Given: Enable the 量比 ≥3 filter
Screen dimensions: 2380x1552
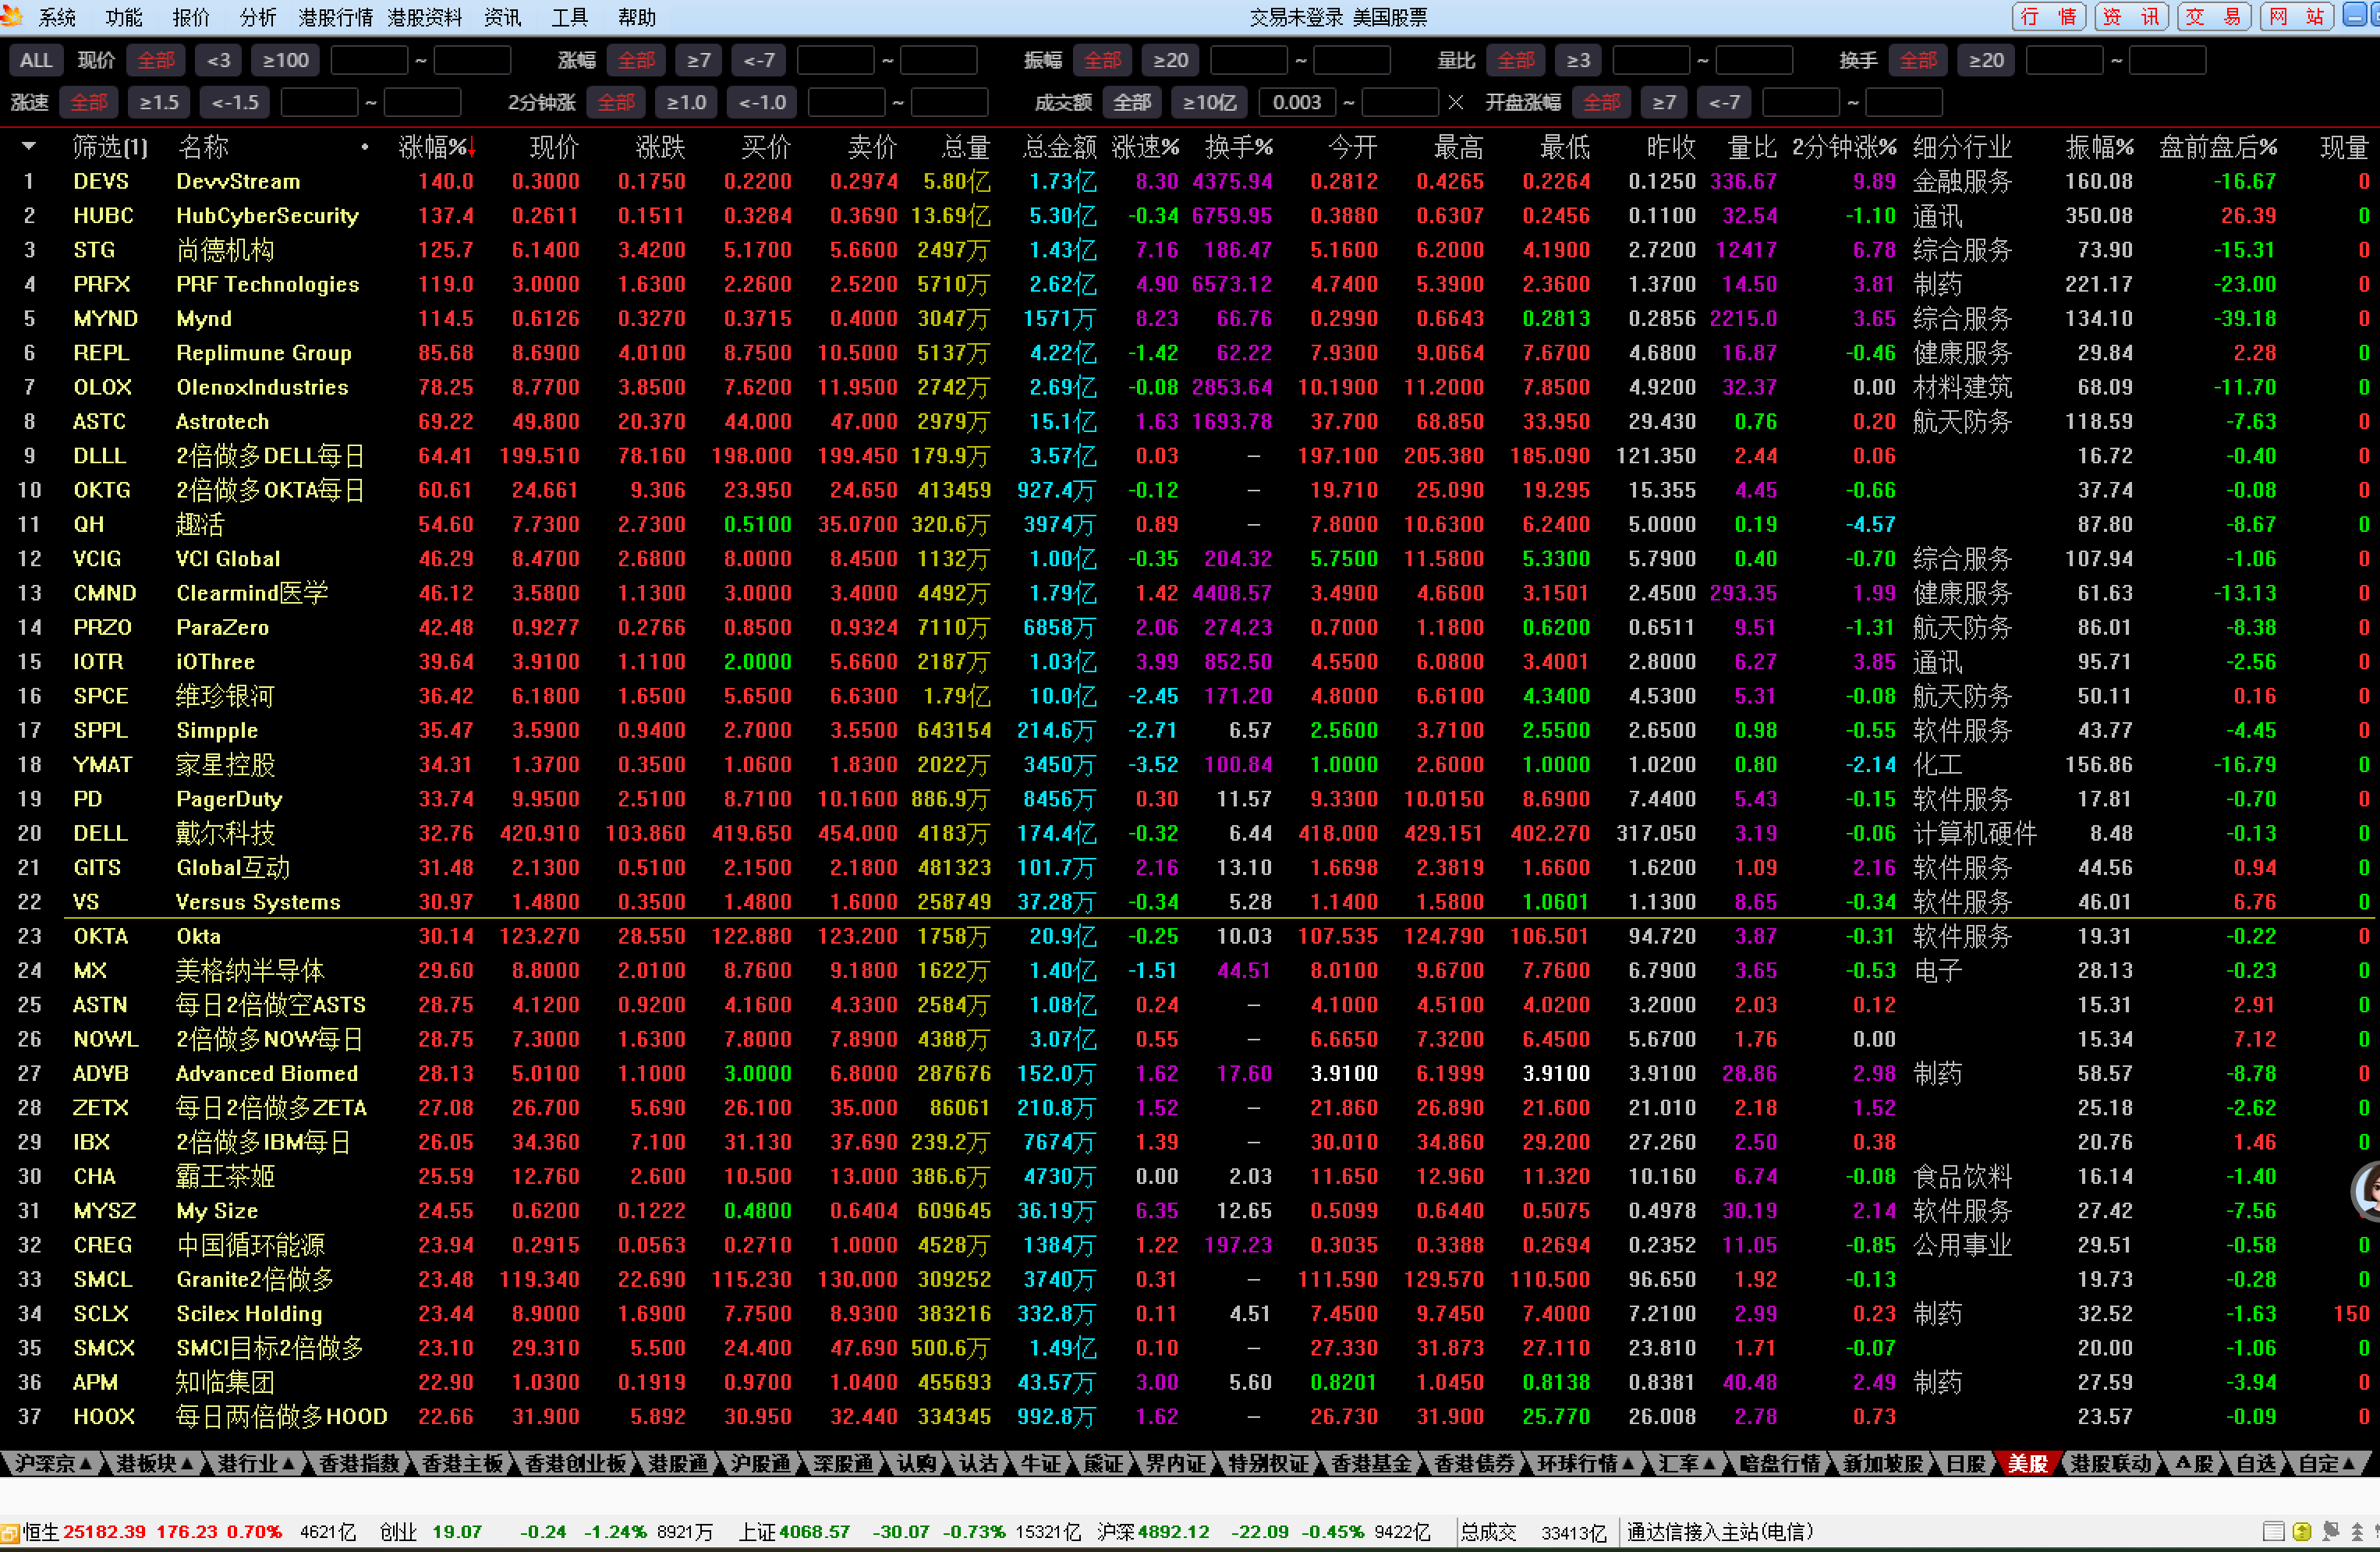Looking at the screenshot, I should click(x=1579, y=60).
